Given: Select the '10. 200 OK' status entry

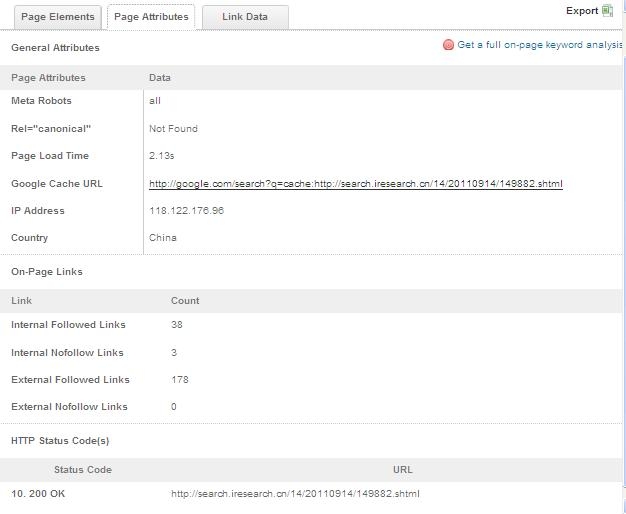Looking at the screenshot, I should (x=38, y=494).
